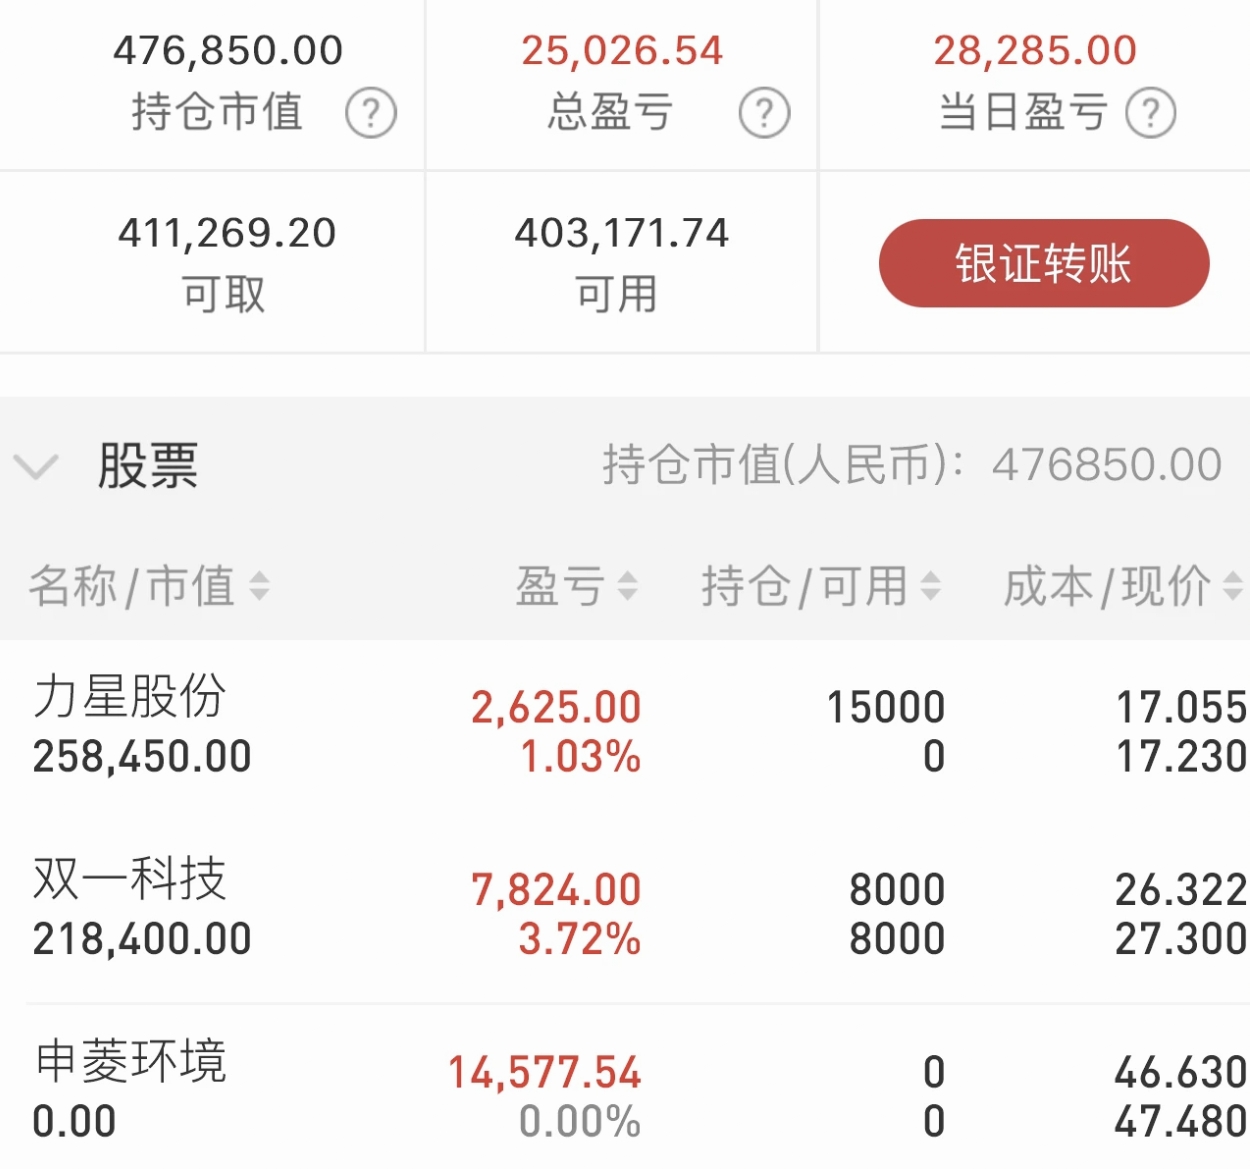Tap the 总盈亏 value 25,026.54
Screen dimensions: 1250x1169
click(x=622, y=51)
